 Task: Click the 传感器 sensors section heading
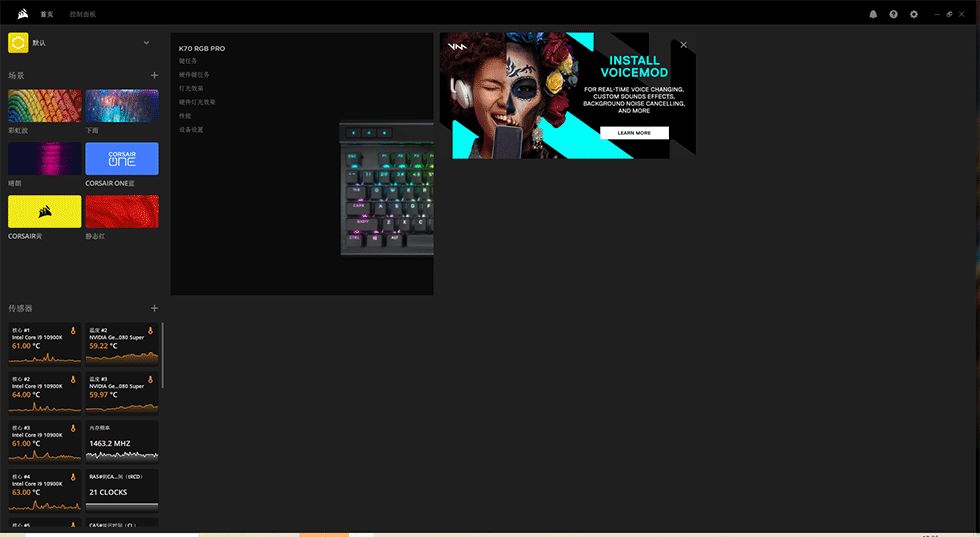pos(20,308)
